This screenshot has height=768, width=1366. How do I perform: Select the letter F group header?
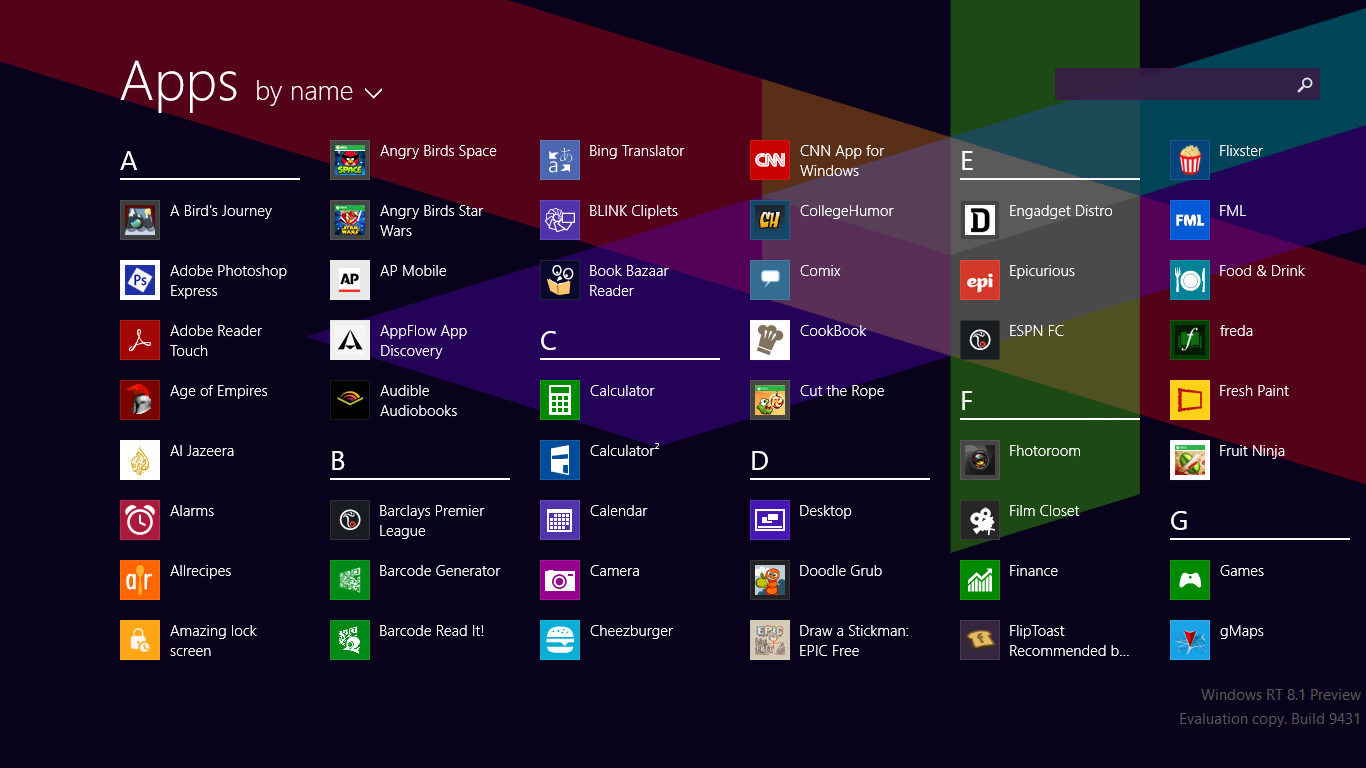1050,401
